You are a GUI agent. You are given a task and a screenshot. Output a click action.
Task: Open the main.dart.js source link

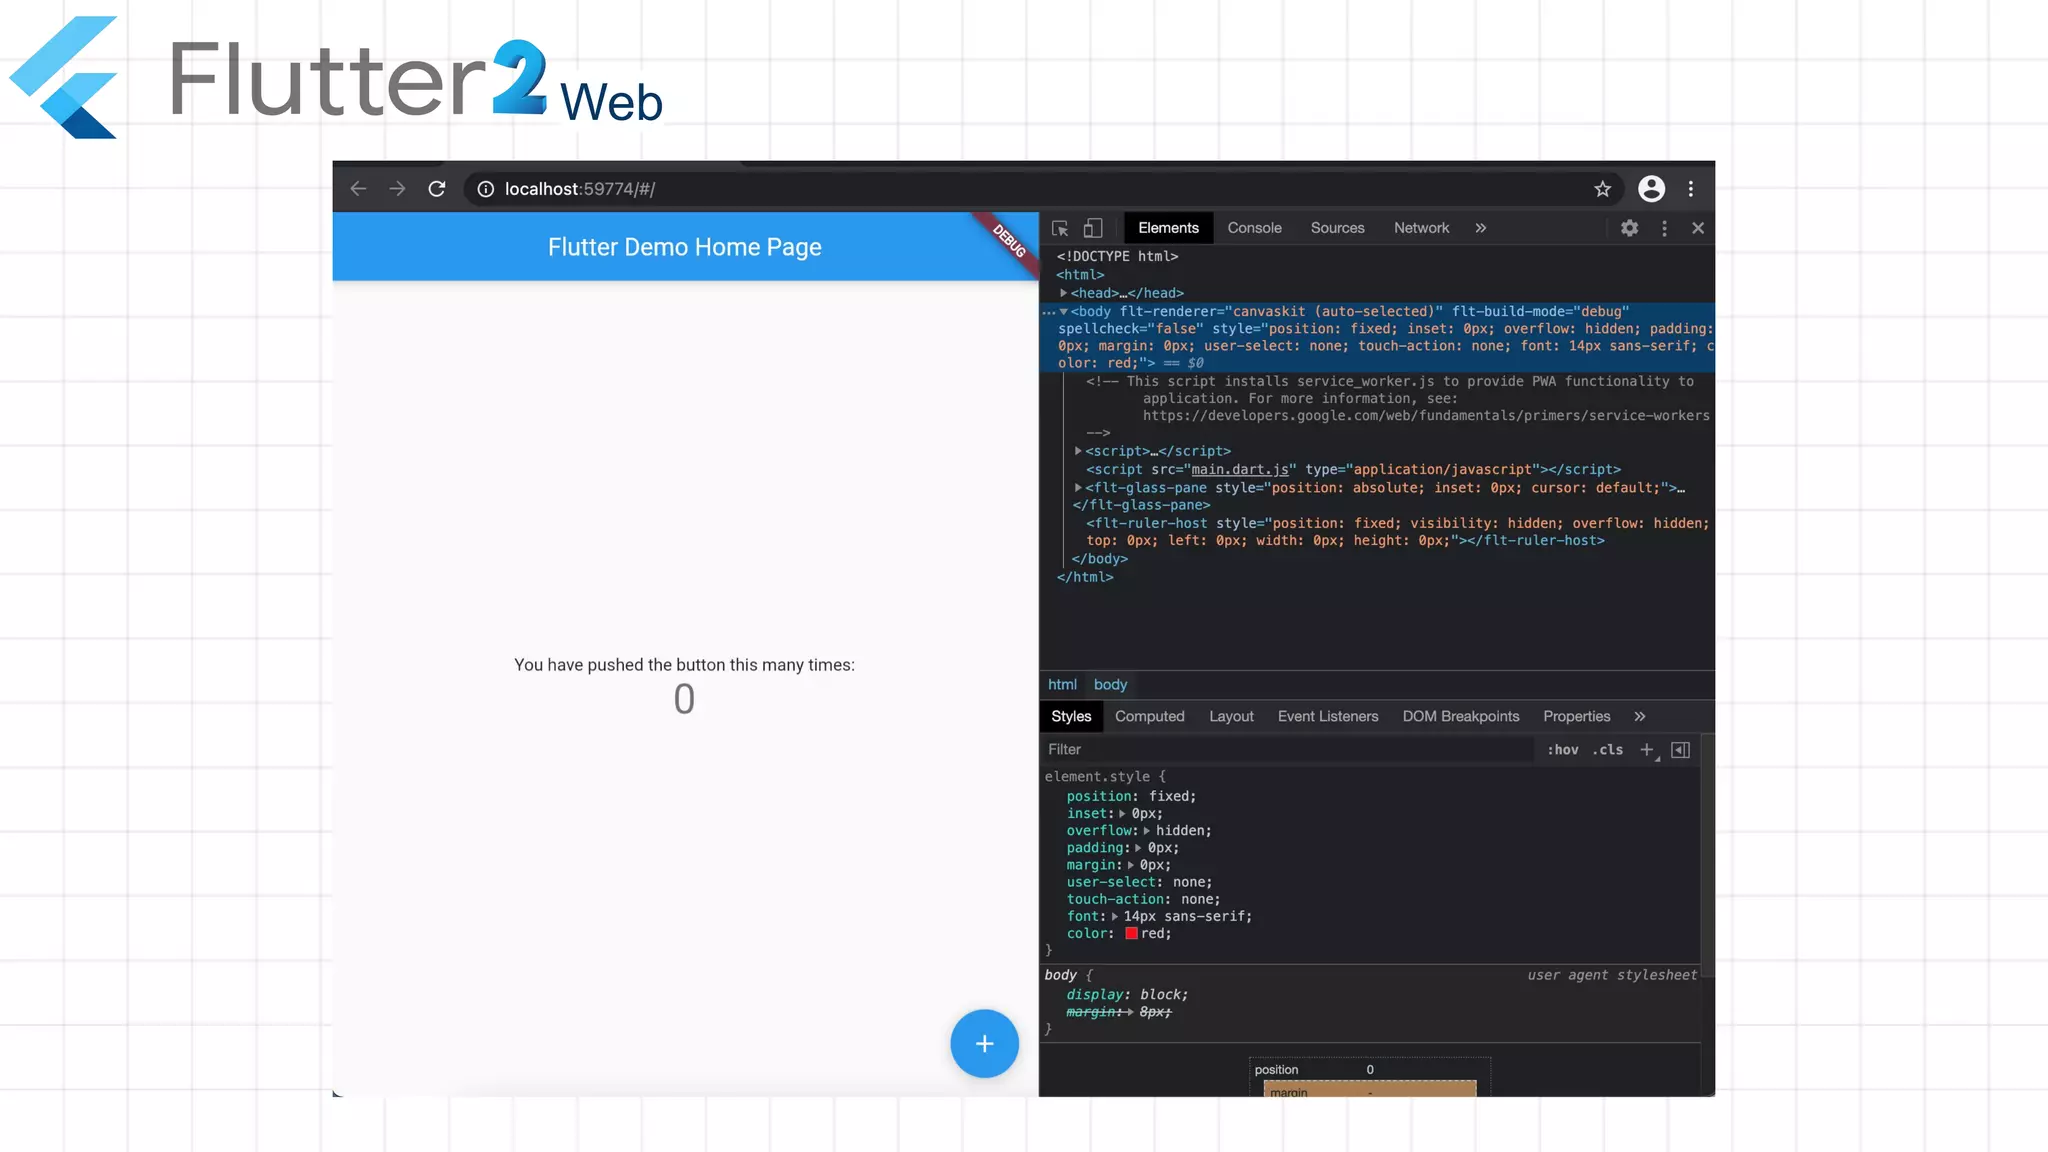tap(1239, 469)
